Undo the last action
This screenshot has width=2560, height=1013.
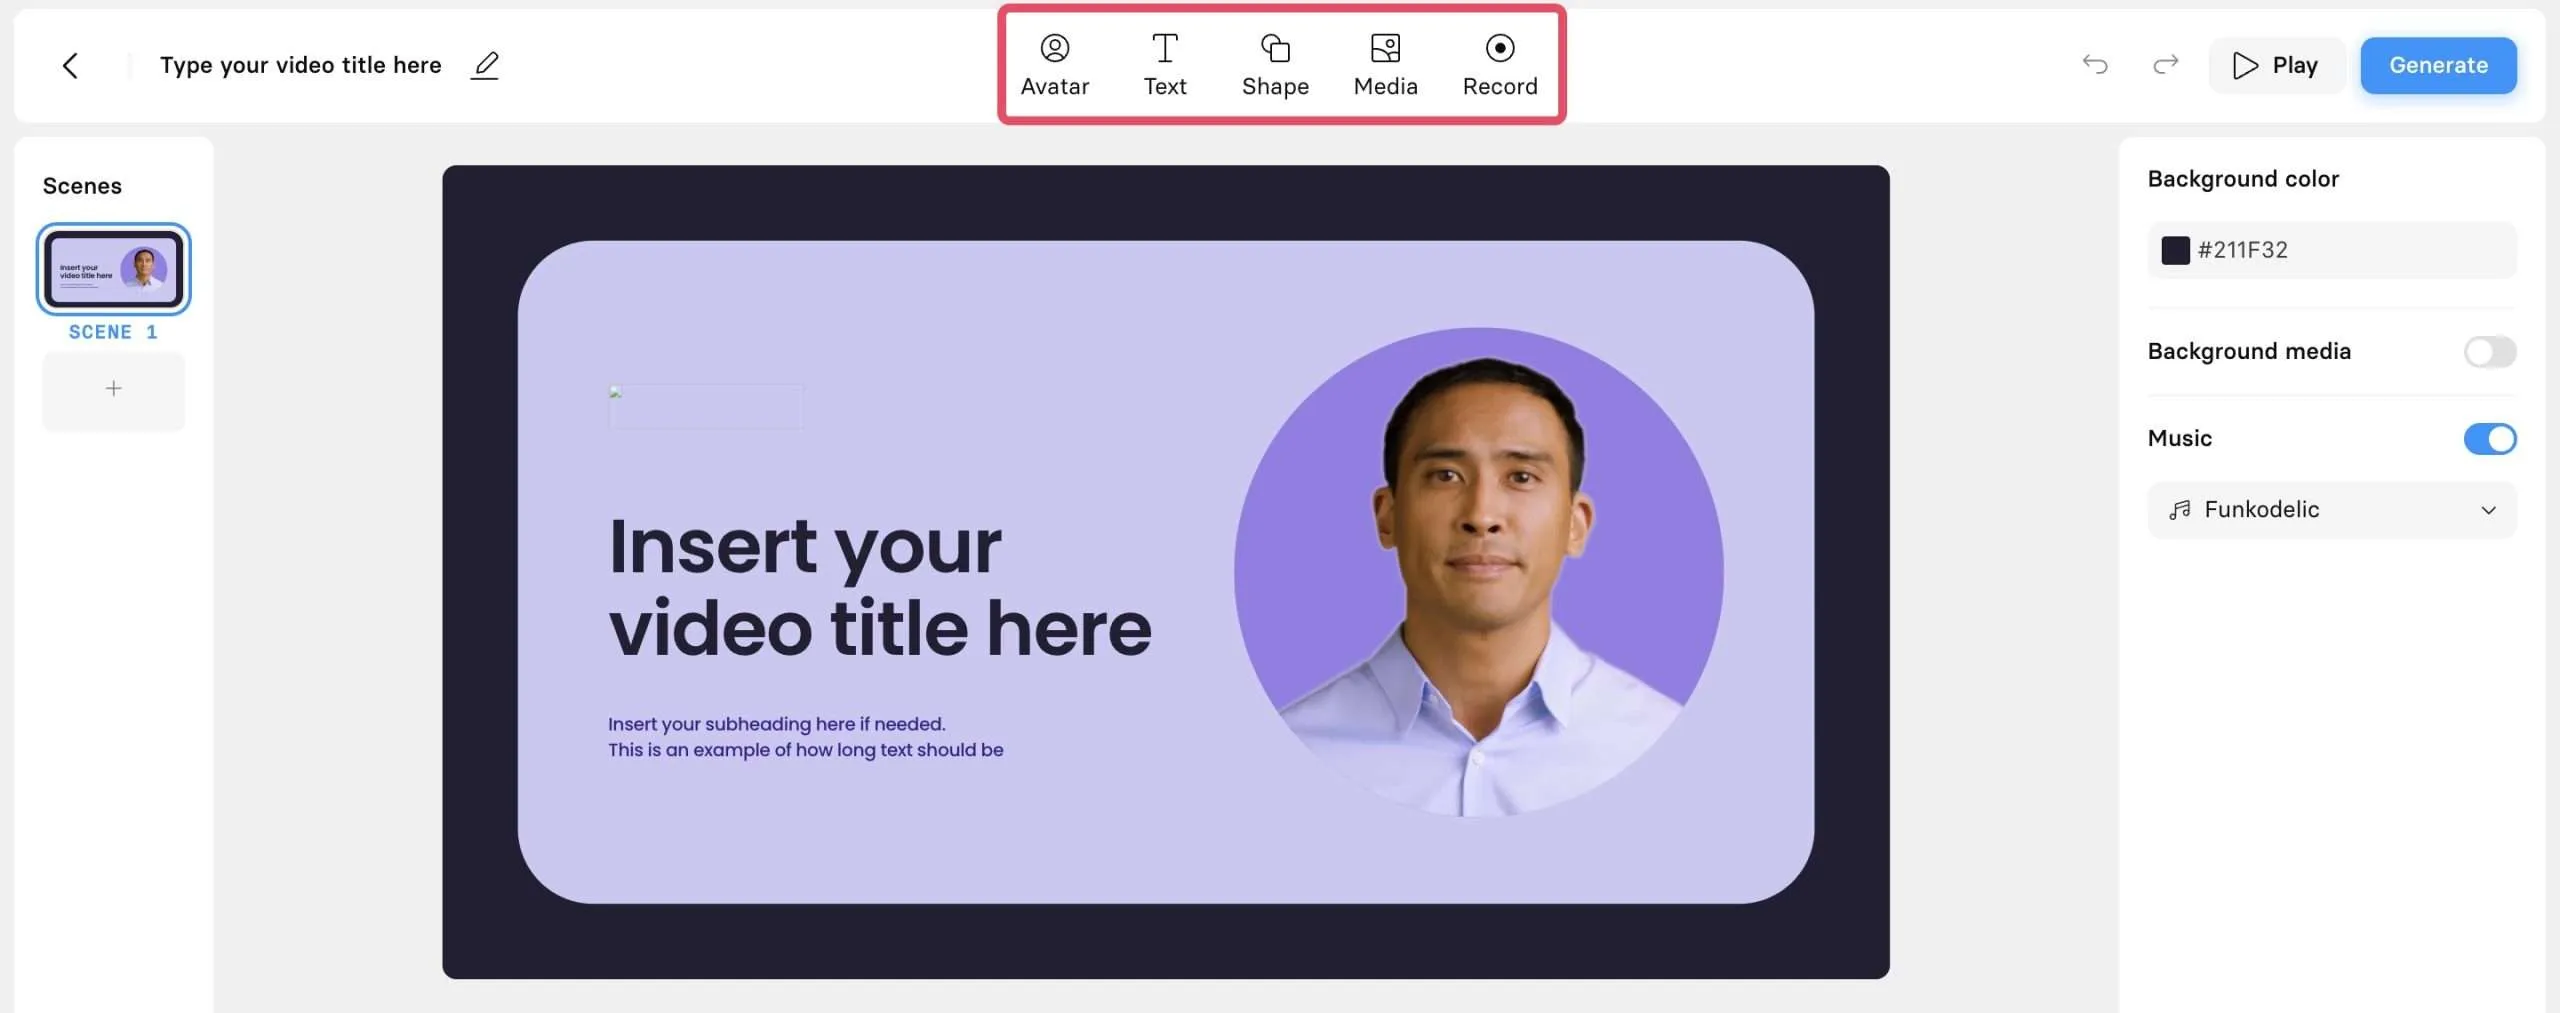pos(2095,65)
